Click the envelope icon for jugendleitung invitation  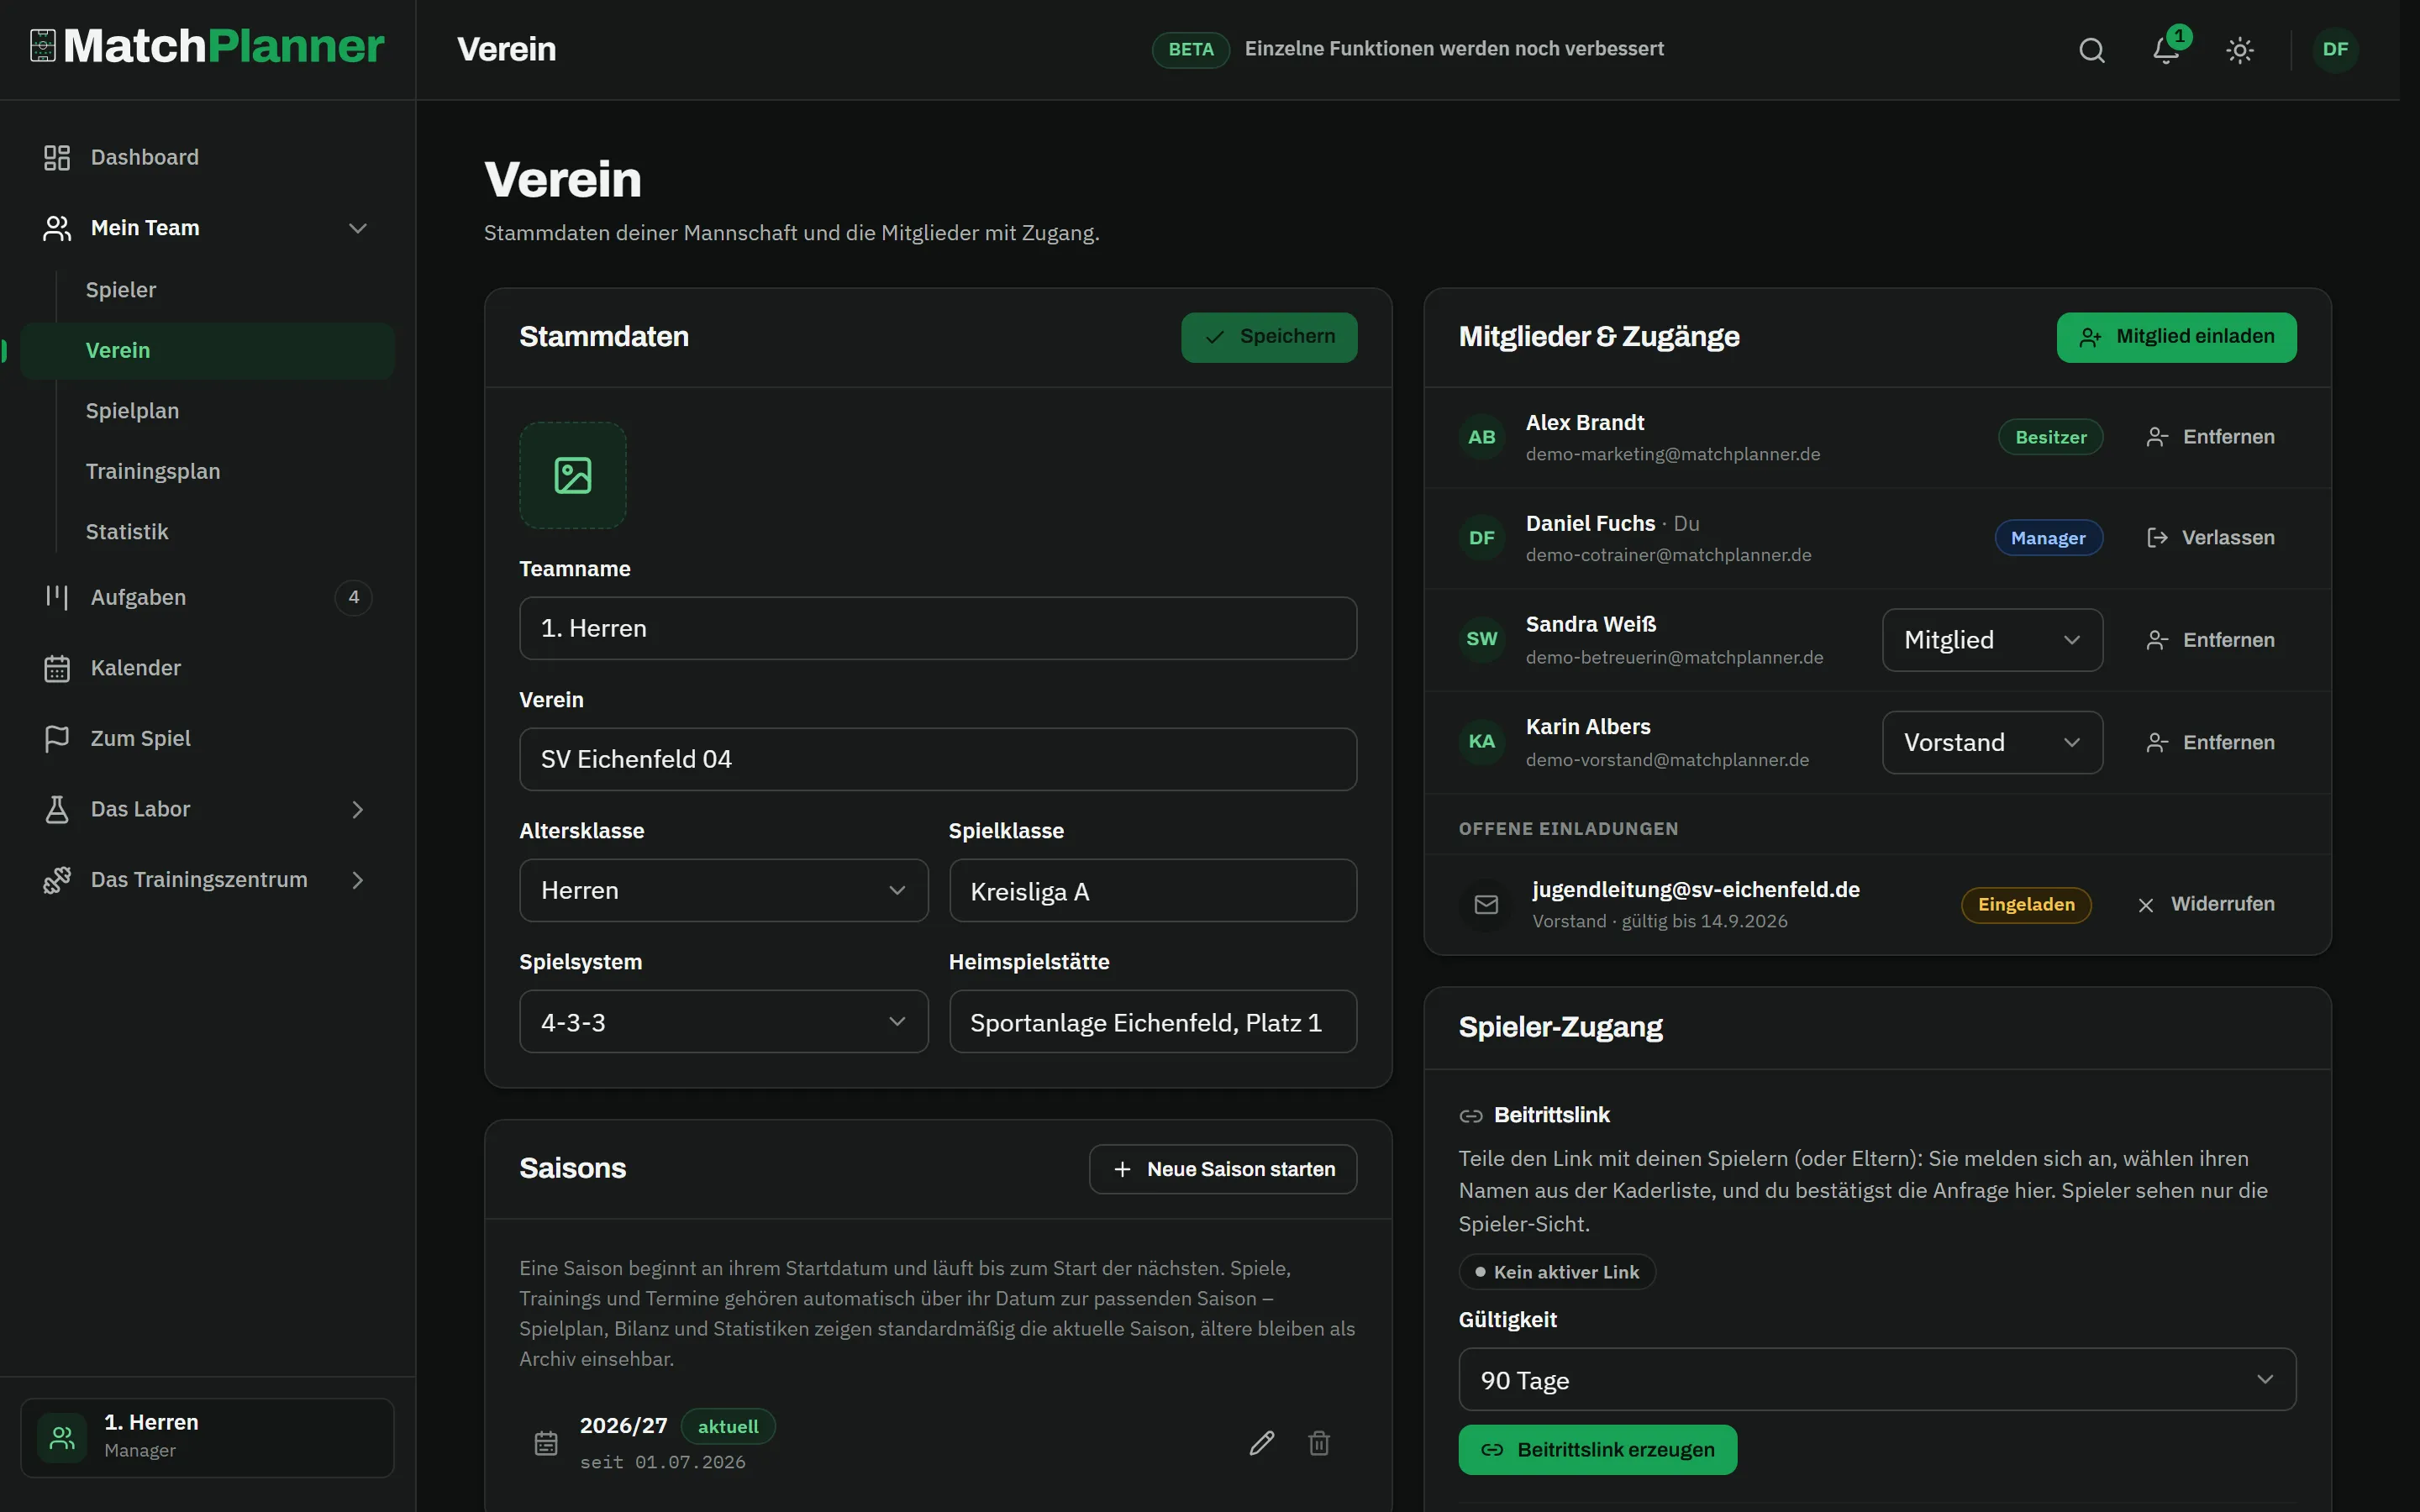[1486, 904]
